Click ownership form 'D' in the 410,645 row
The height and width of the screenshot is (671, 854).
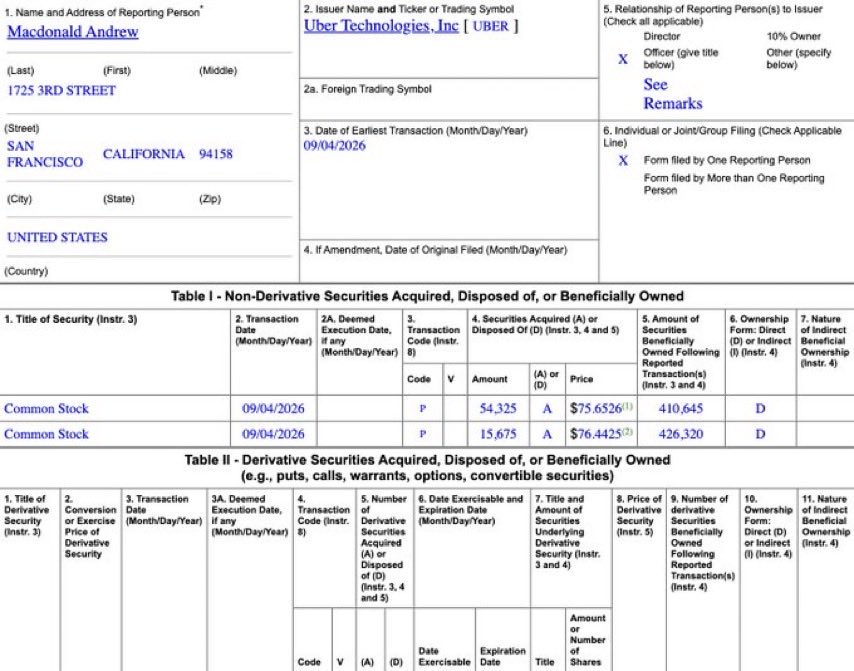click(760, 408)
